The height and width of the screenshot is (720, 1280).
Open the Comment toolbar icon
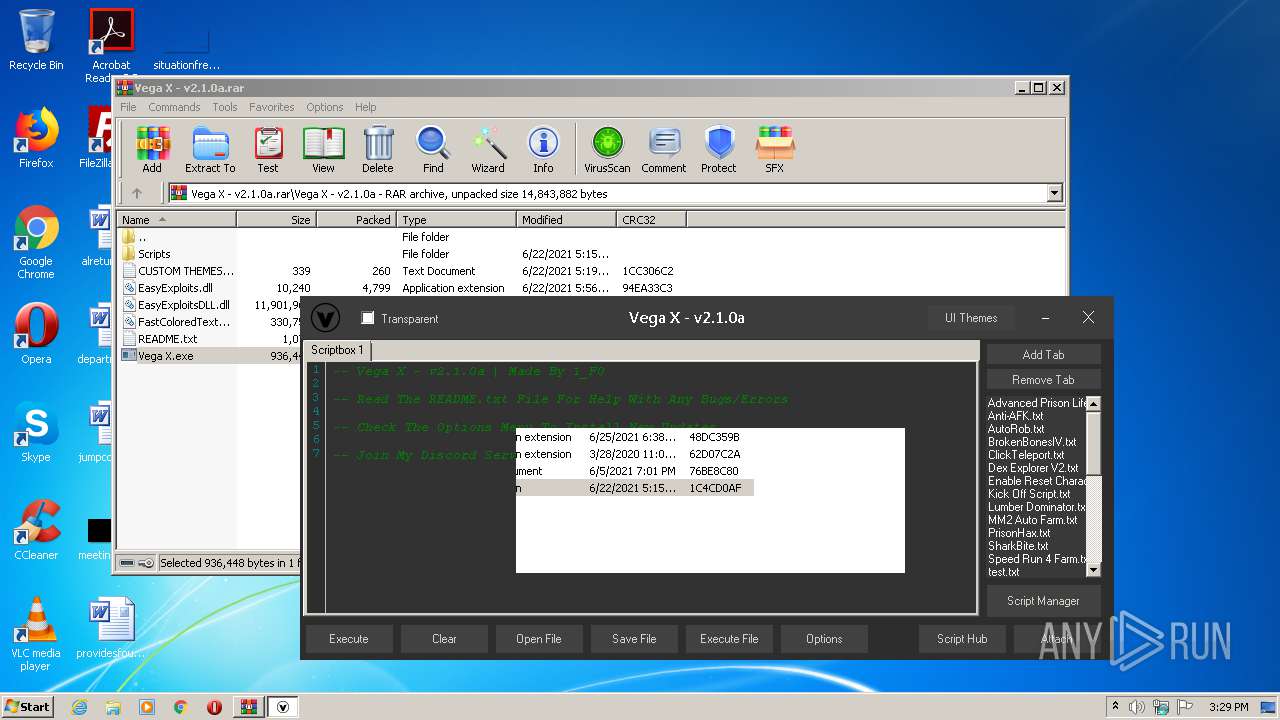tap(664, 149)
